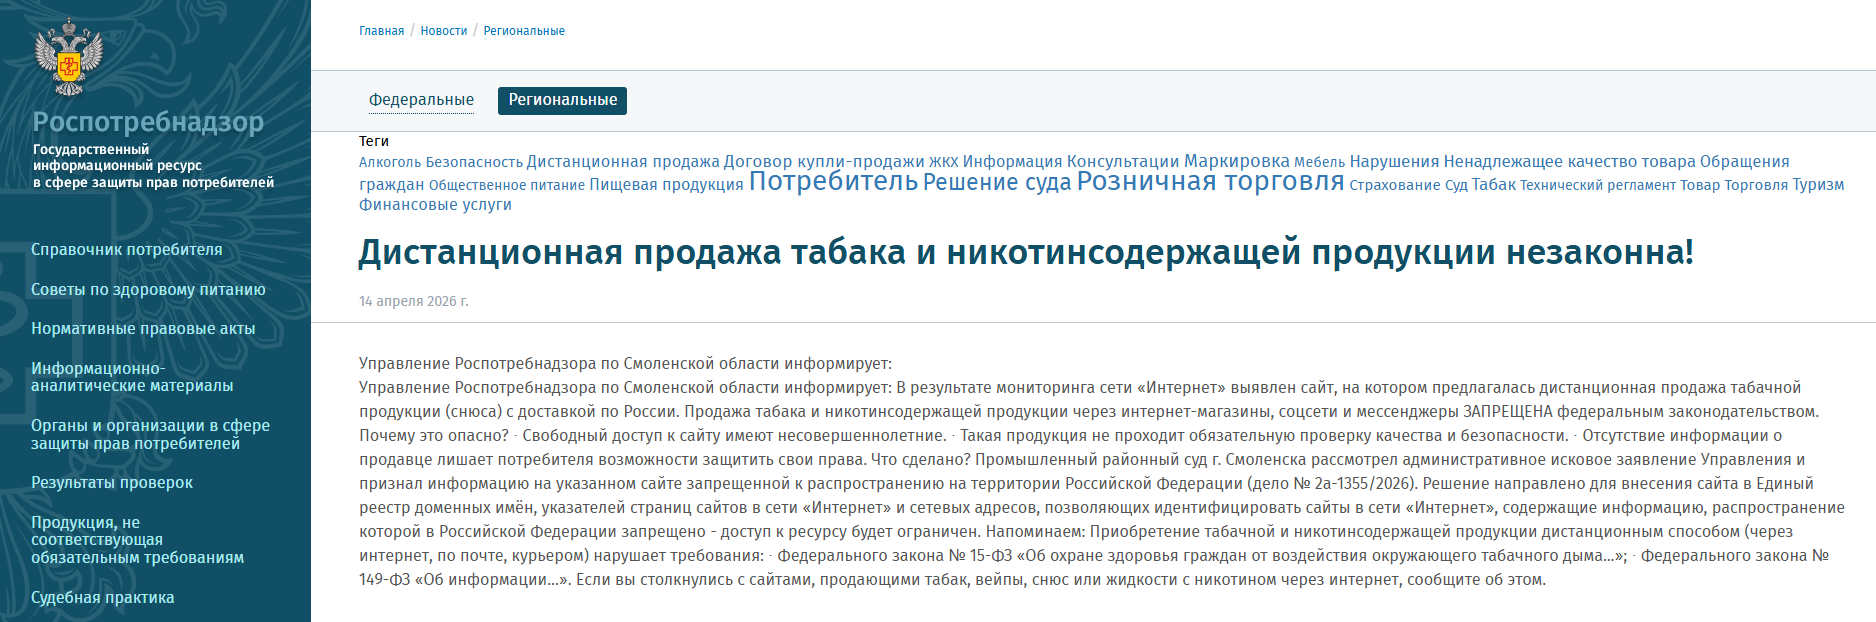Switch to the Федеральные news tab
This screenshot has width=1876, height=622.
[421, 100]
